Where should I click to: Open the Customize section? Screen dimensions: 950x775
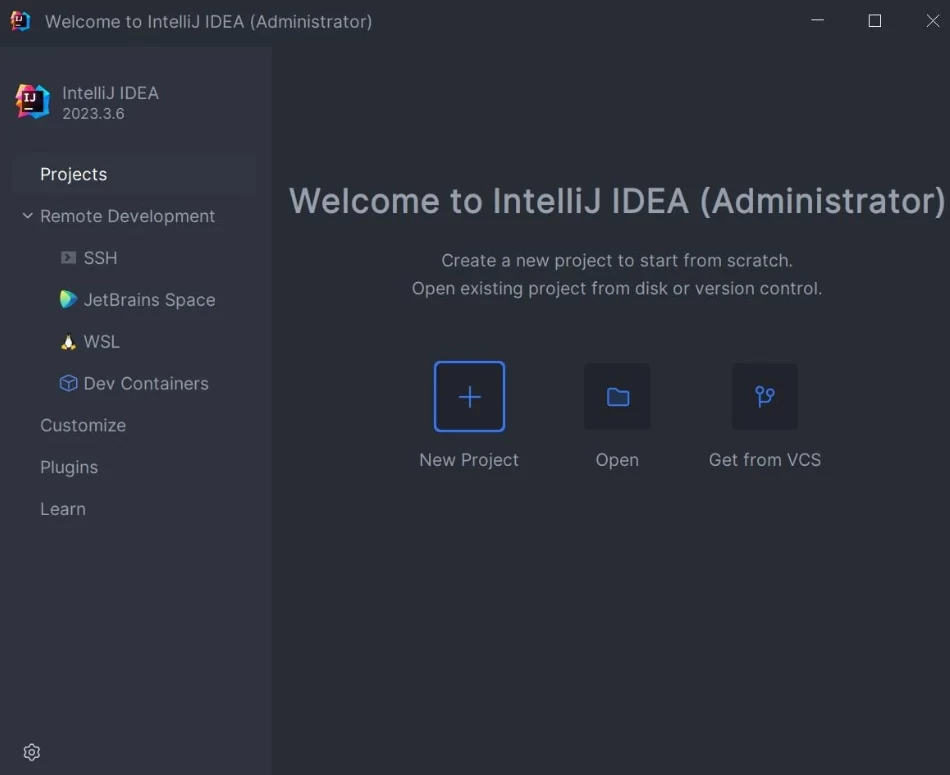(x=83, y=426)
